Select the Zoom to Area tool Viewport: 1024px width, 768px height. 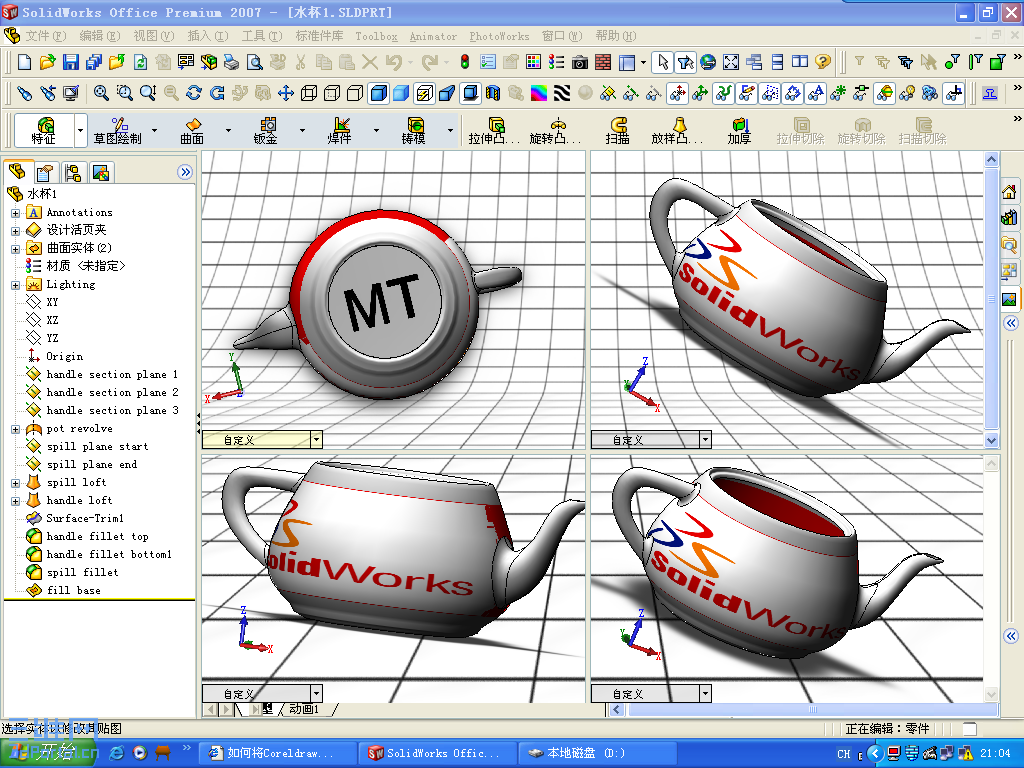click(123, 95)
